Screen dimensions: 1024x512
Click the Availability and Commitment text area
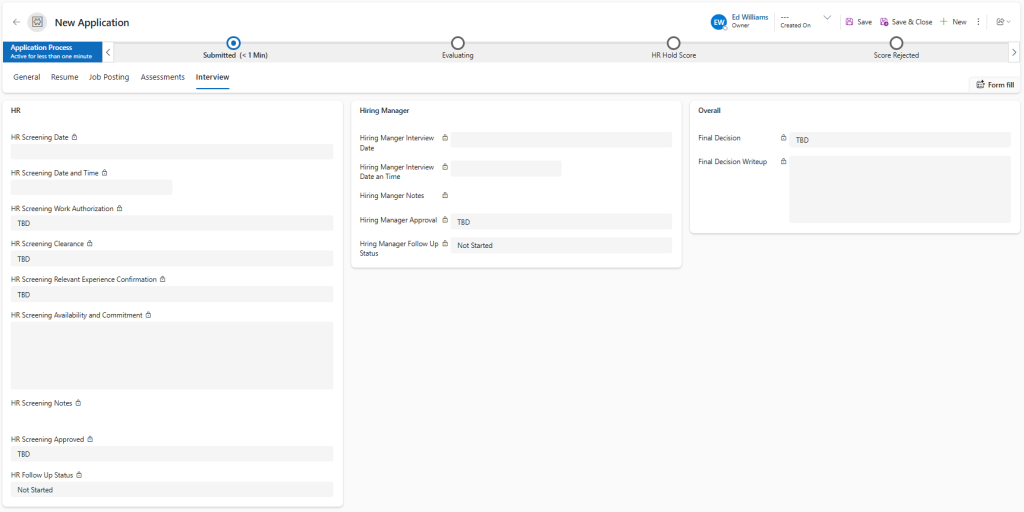[x=172, y=355]
